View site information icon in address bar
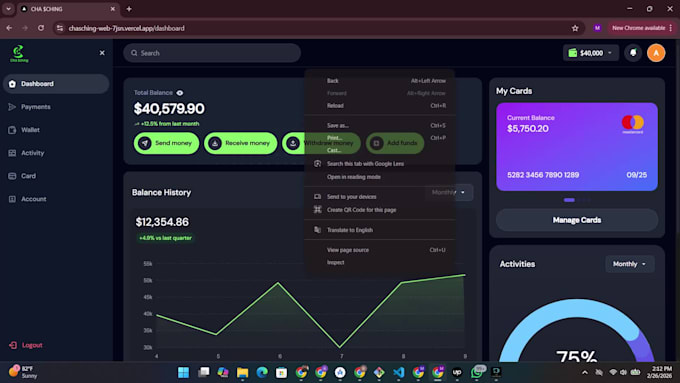680x383 pixels. click(60, 28)
